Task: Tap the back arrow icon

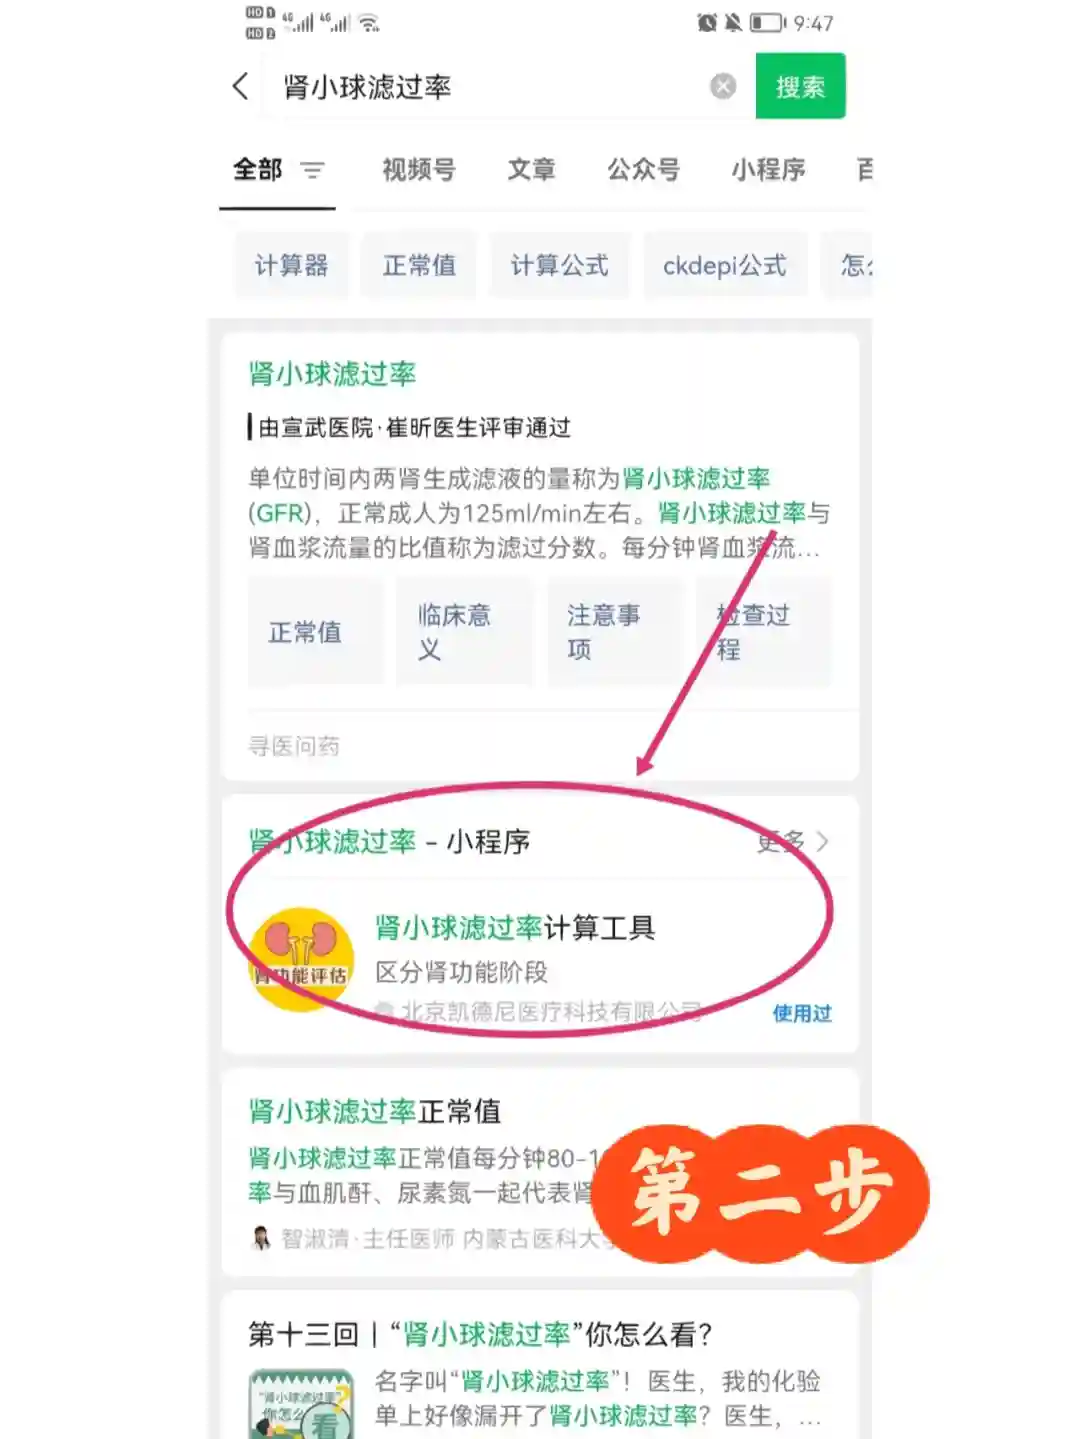Action: (240, 86)
